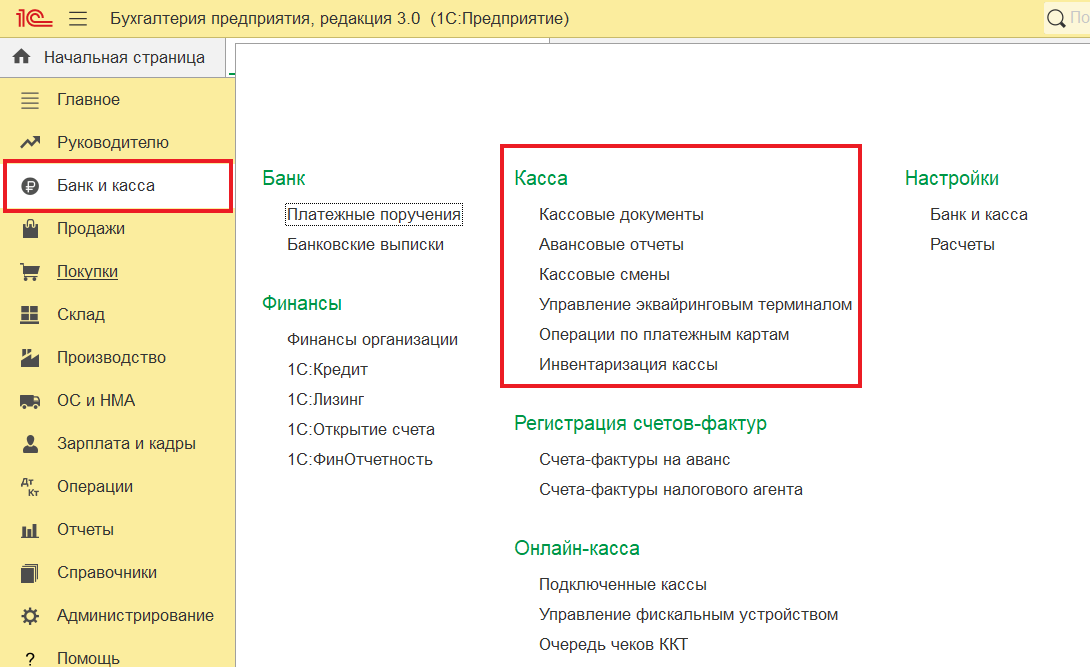Select Производство in the sections panel
The width and height of the screenshot is (1090, 667).
coord(111,358)
